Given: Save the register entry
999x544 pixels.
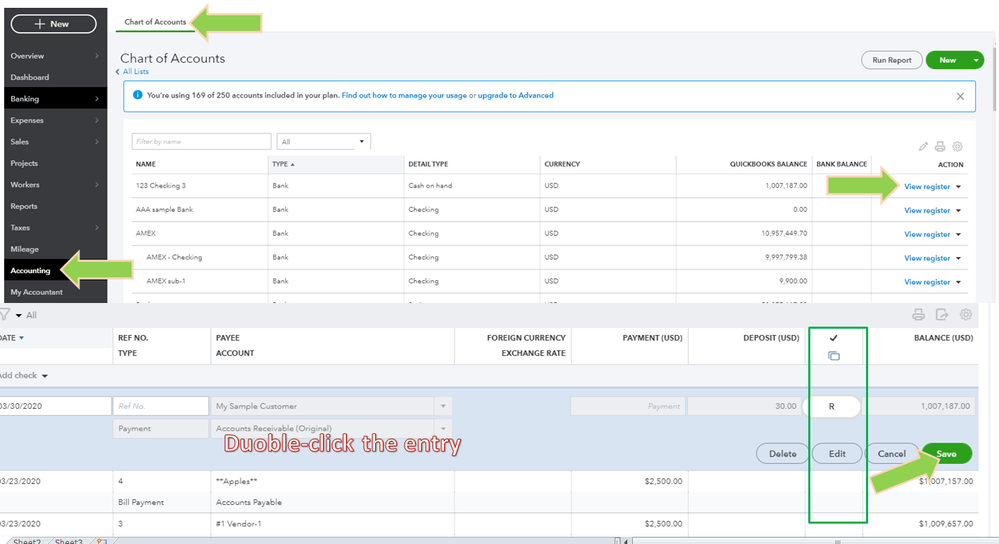Looking at the screenshot, I should click(947, 454).
